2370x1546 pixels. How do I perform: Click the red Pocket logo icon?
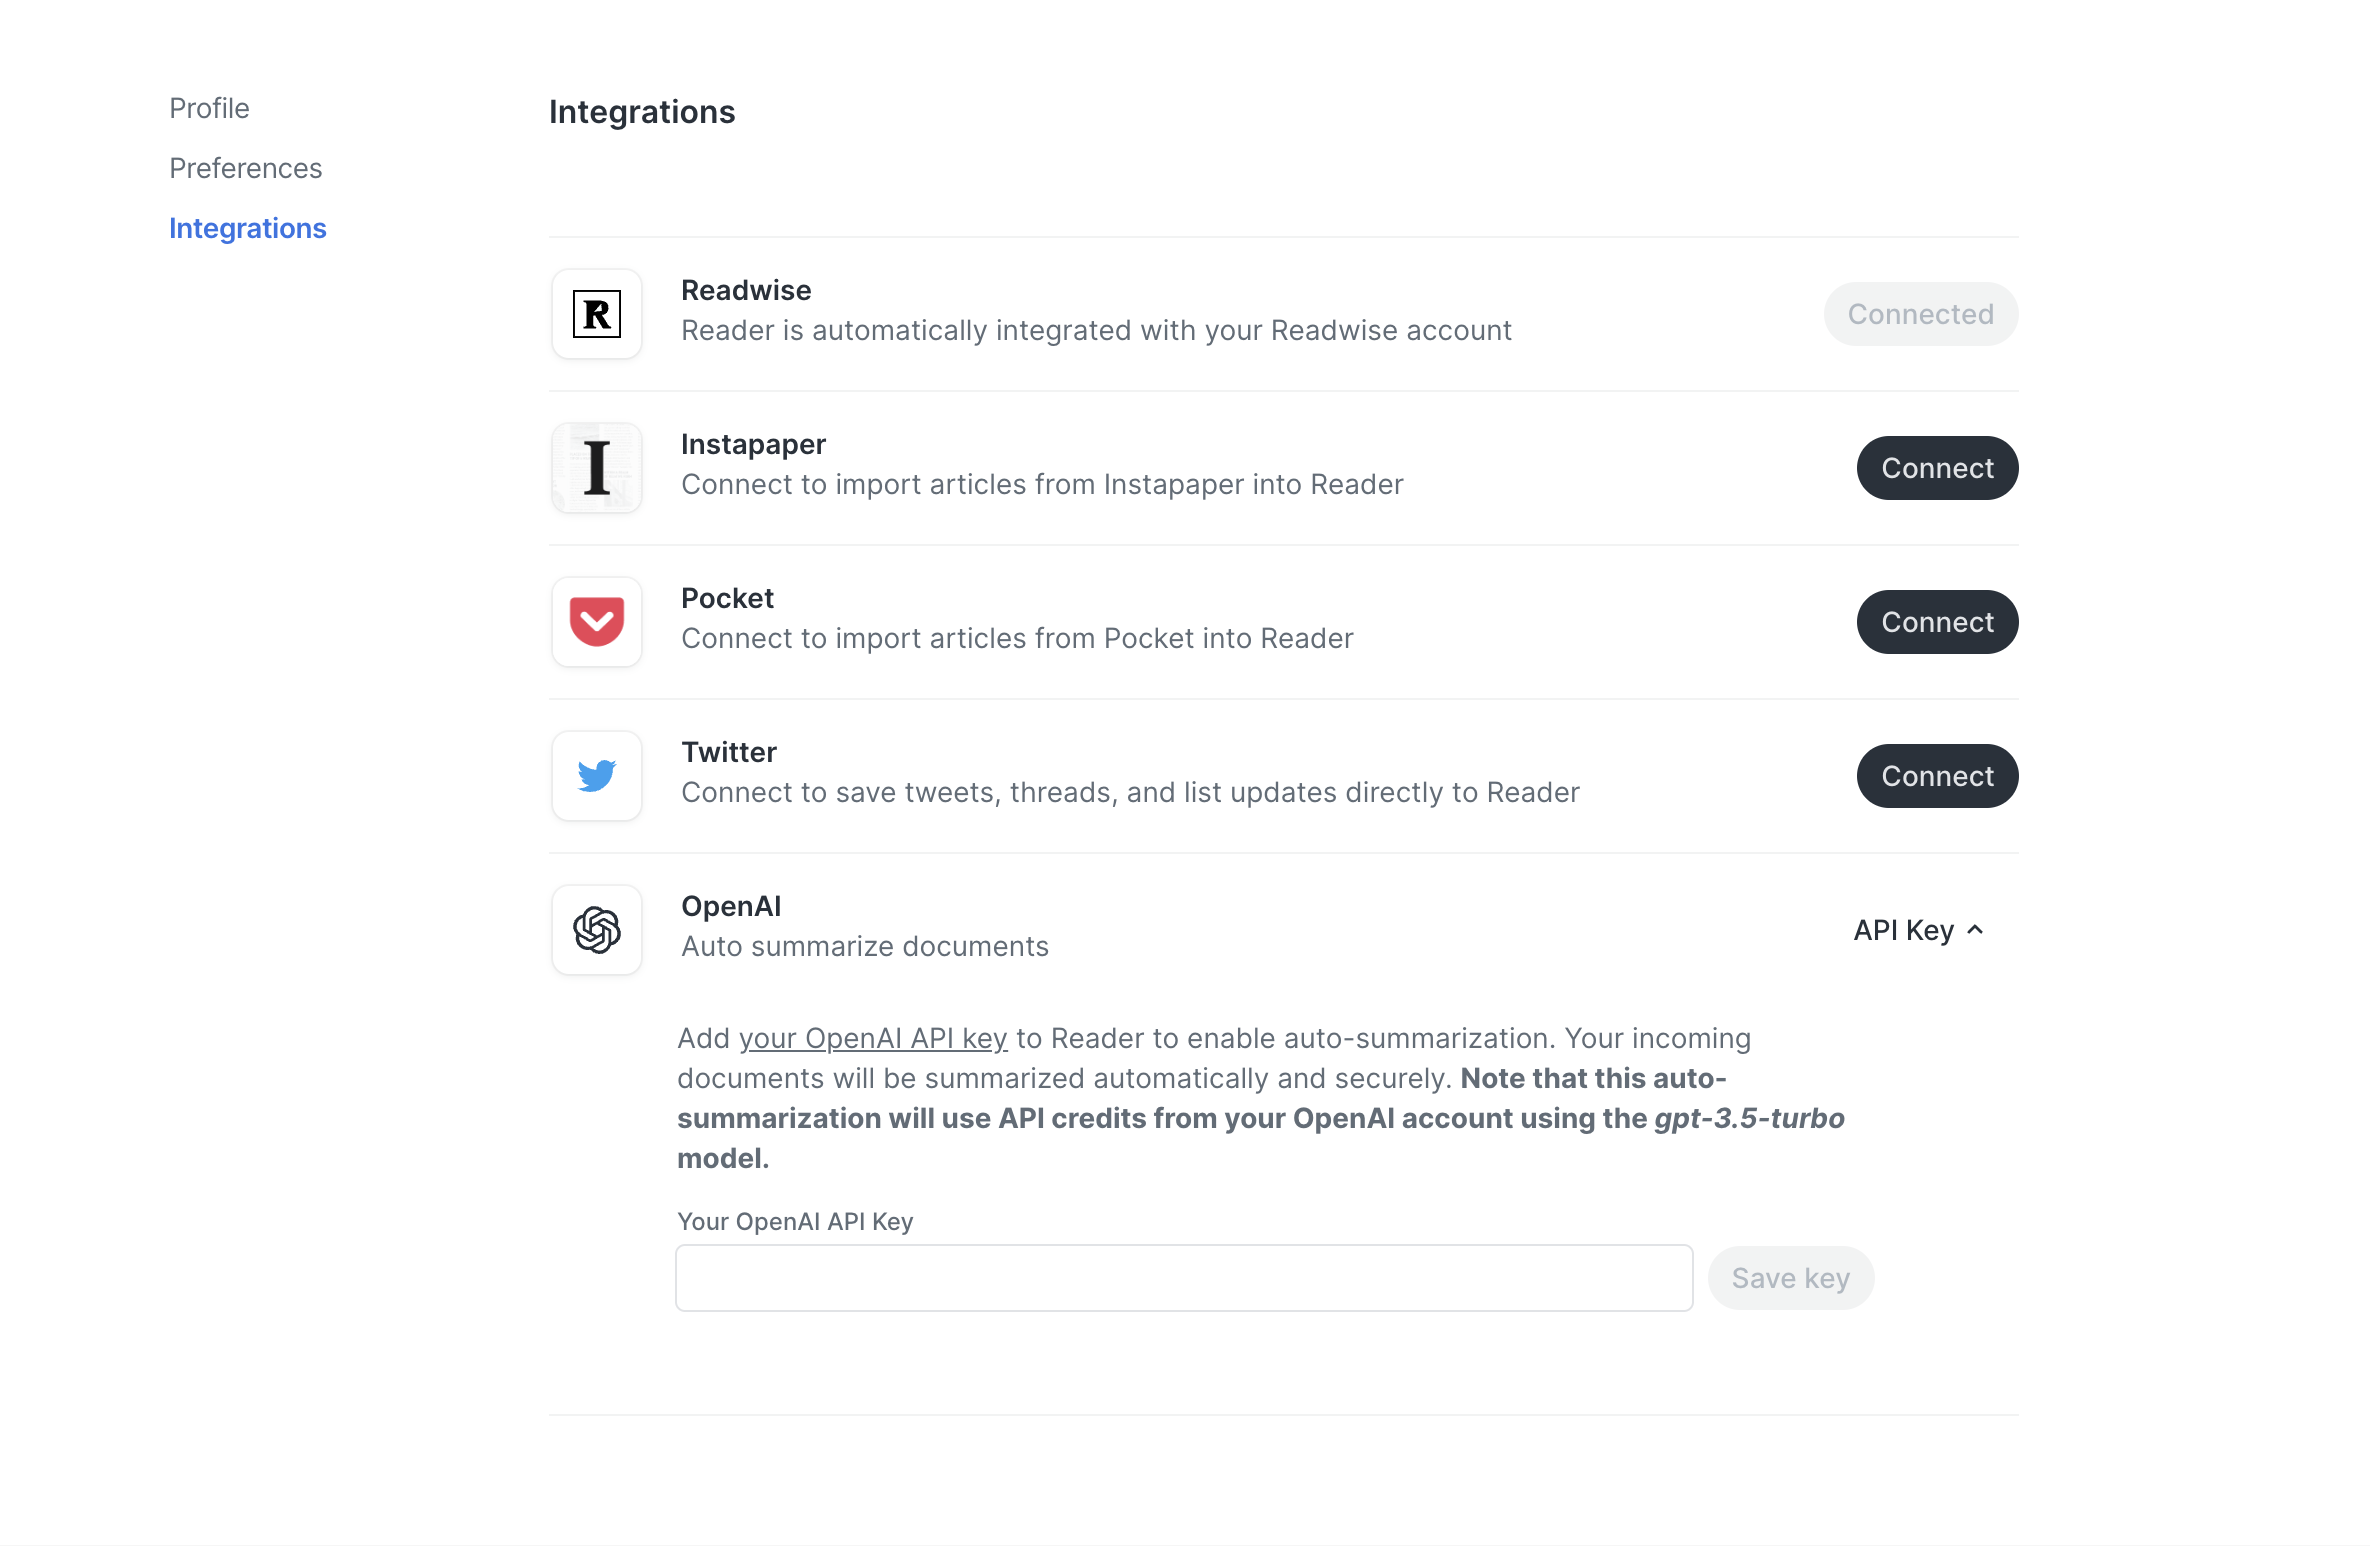coord(597,622)
